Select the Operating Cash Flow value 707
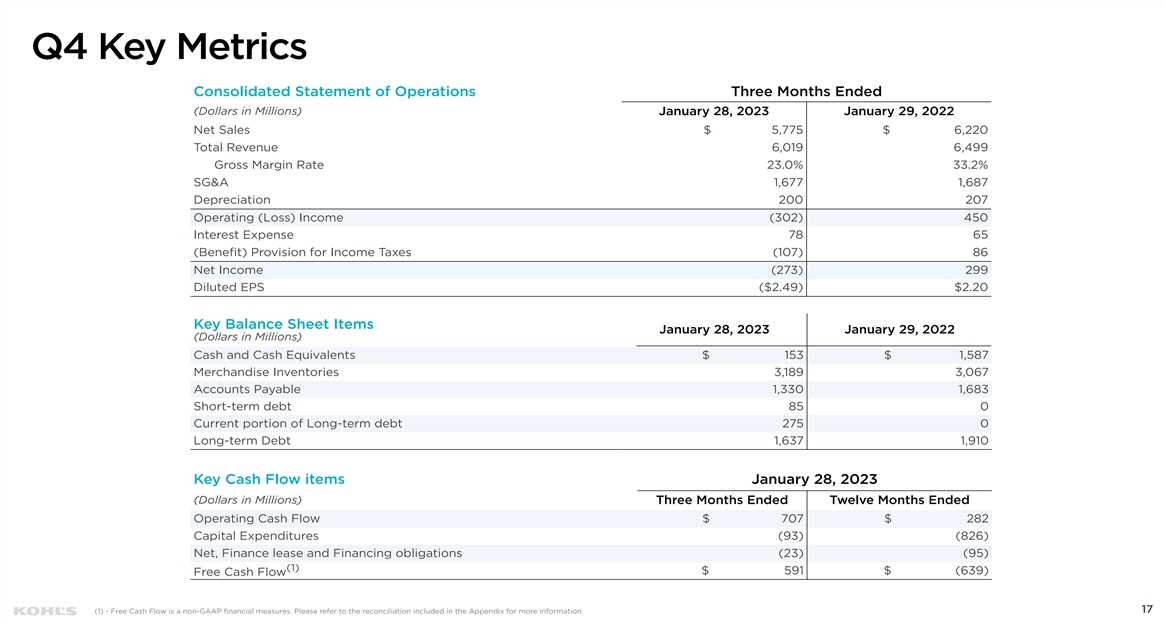 (791, 518)
